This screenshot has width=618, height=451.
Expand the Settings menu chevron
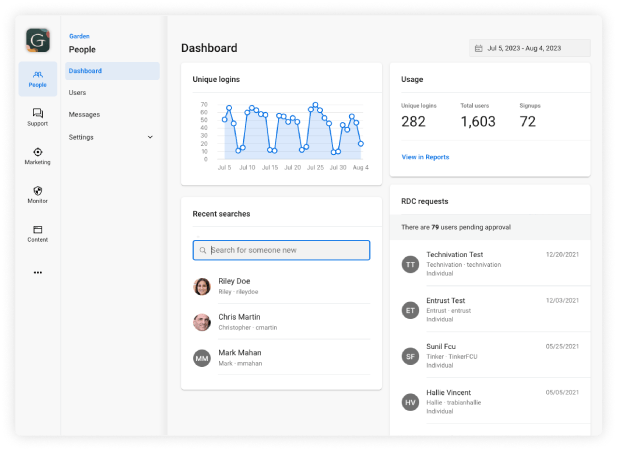click(x=150, y=137)
